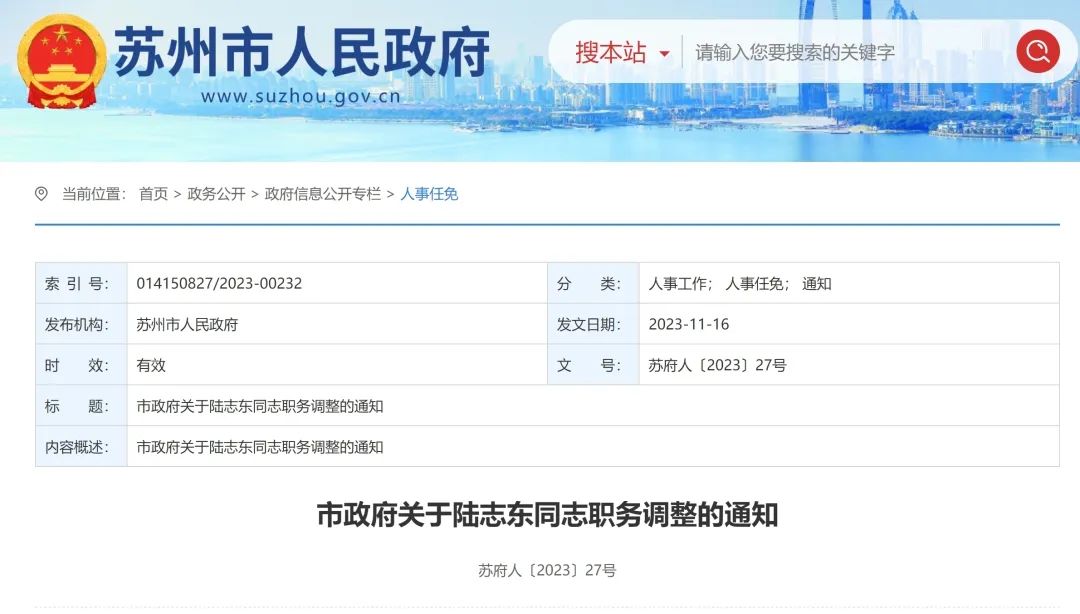Image resolution: width=1080 pixels, height=614 pixels.
Task: Click 通知 in the 分类 row
Action: click(816, 283)
